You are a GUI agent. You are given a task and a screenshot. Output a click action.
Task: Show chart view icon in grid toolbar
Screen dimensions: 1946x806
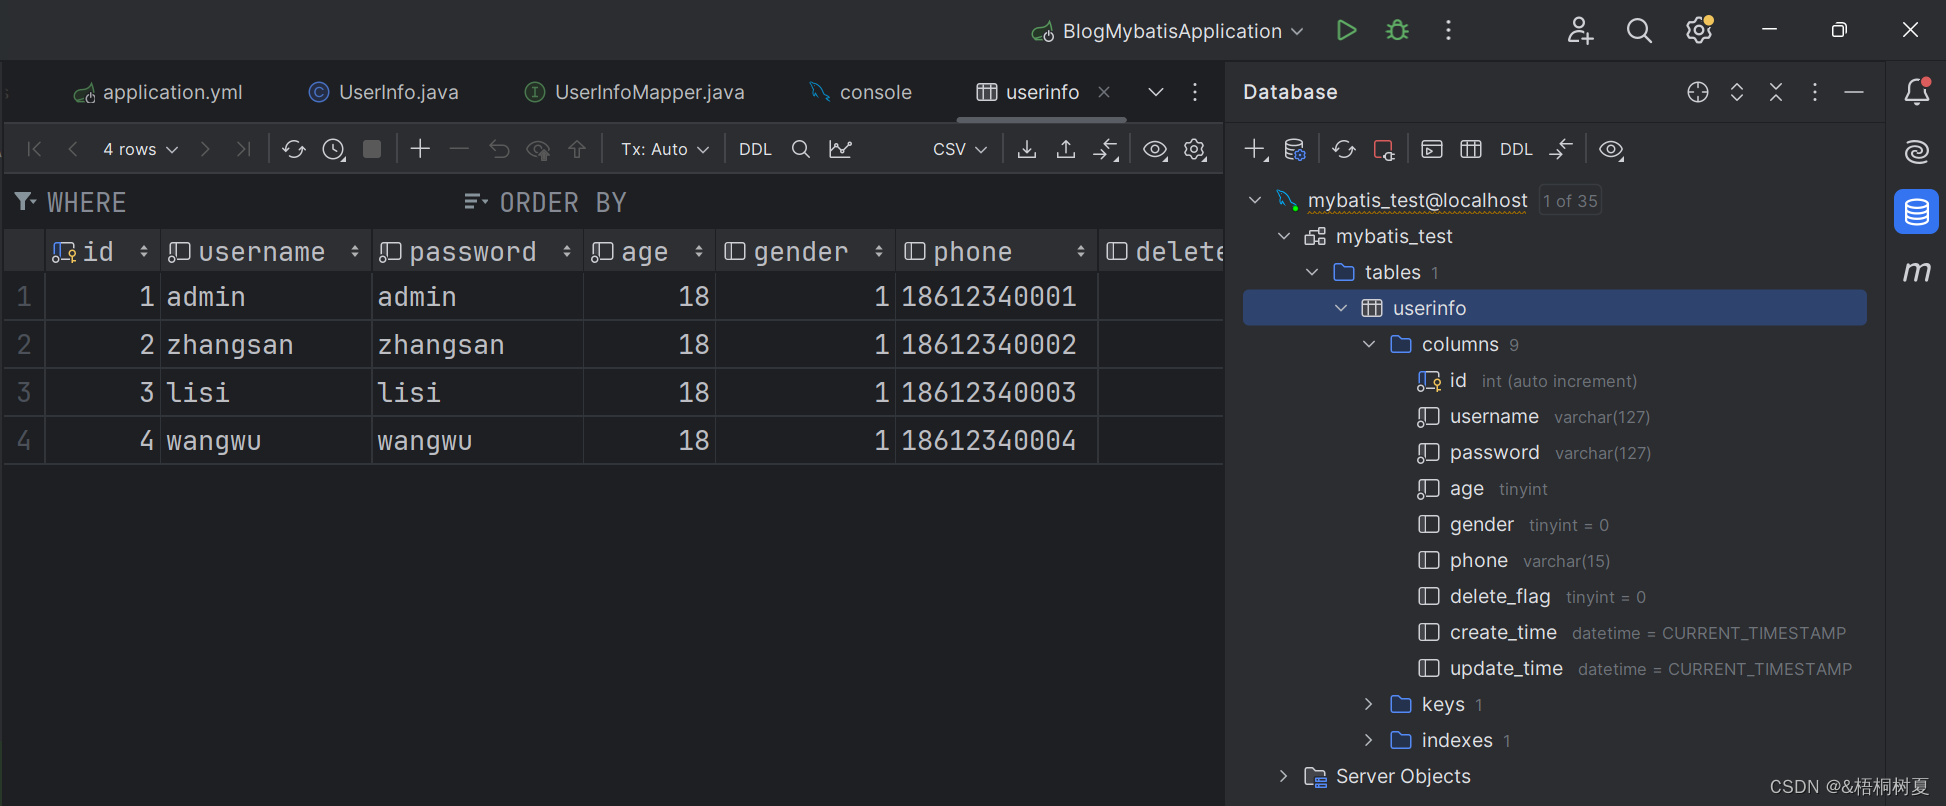(x=840, y=149)
